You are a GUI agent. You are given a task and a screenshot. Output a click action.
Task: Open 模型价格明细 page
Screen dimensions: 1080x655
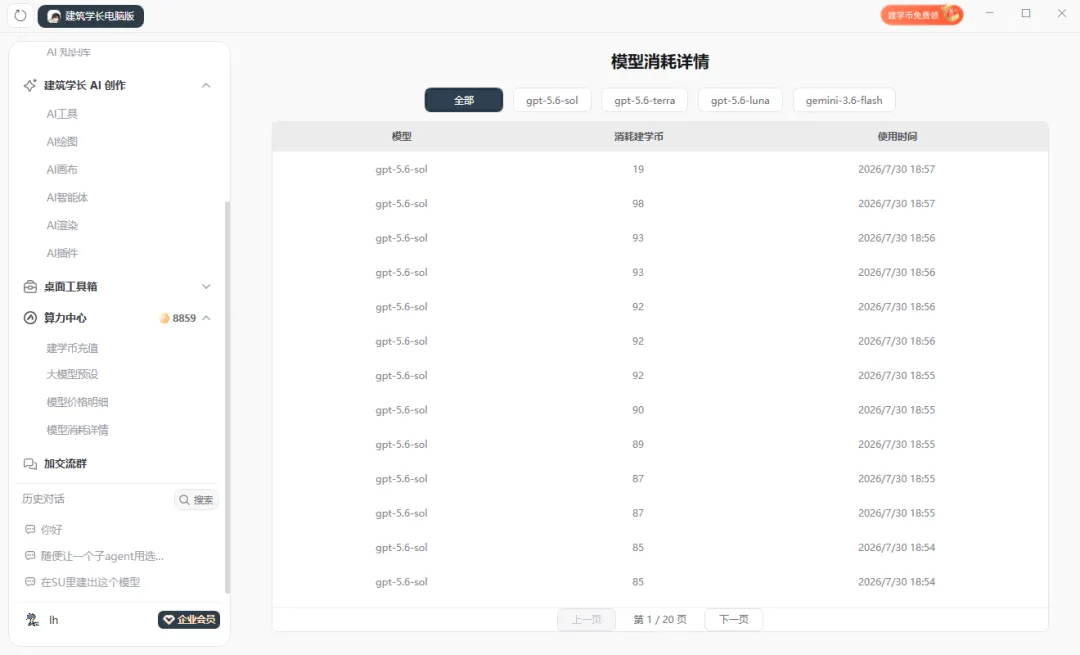pyautogui.click(x=77, y=402)
